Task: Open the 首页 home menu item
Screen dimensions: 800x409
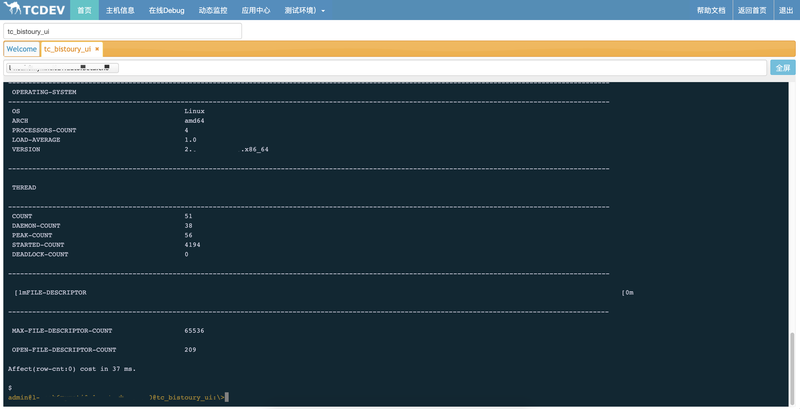Action: point(85,10)
